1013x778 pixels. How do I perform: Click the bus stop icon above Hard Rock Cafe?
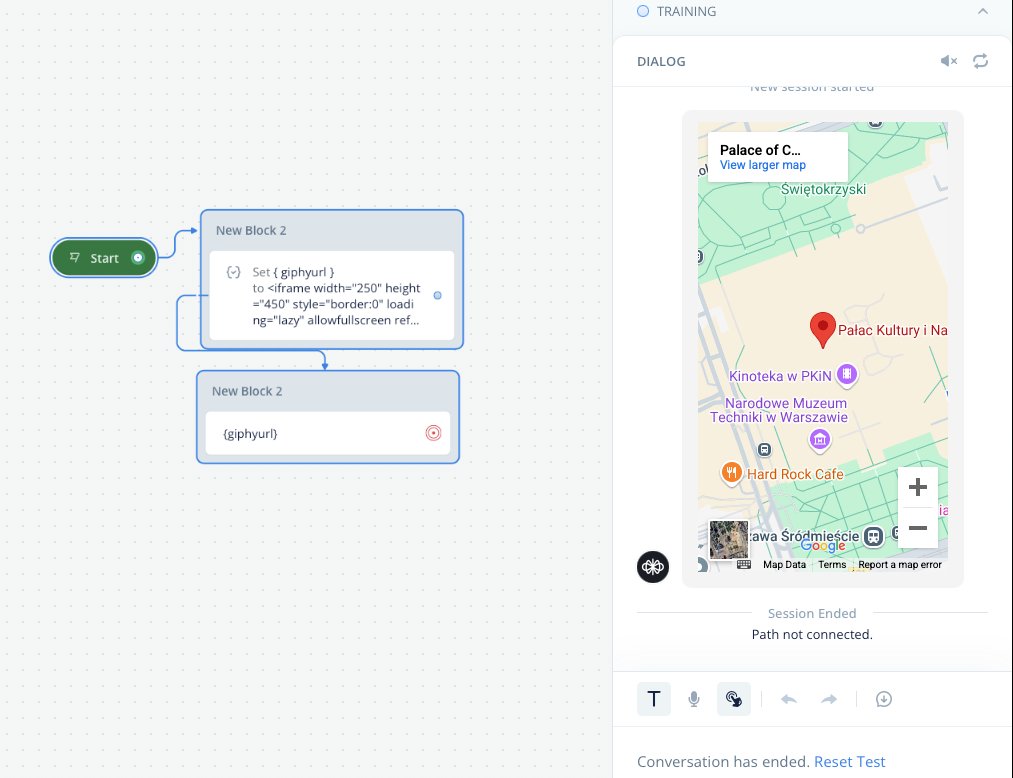coord(764,449)
